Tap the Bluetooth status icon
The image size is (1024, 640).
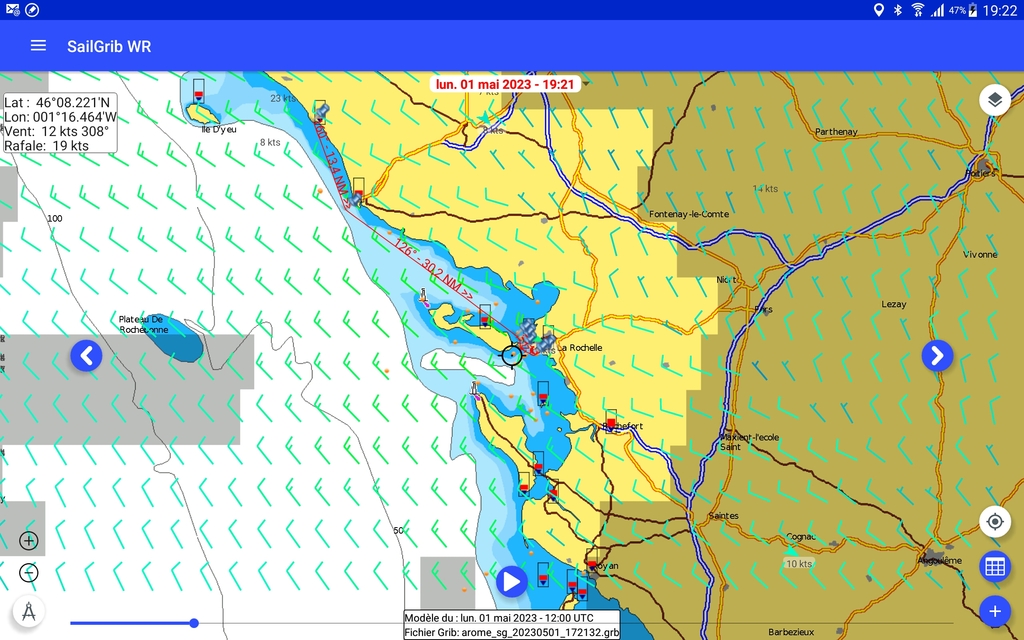click(898, 10)
